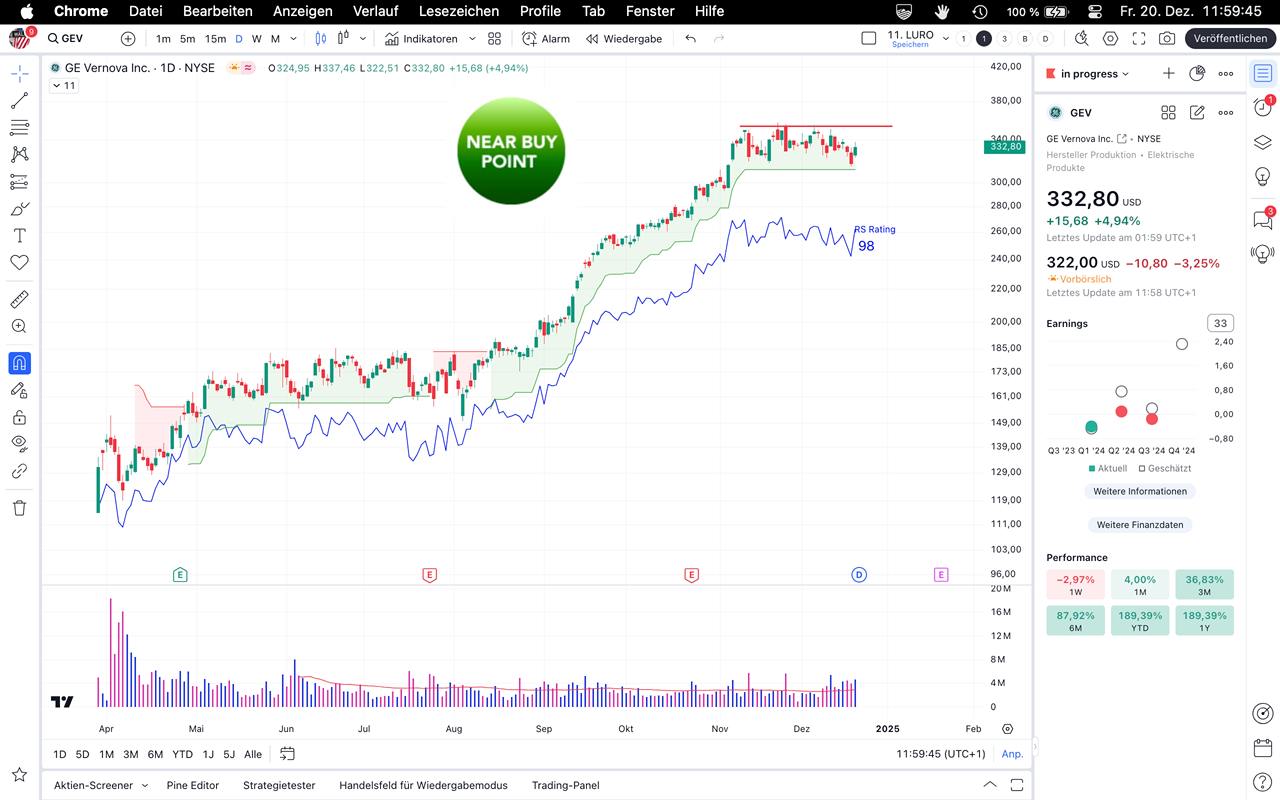Click the Weitere Finanzdaten button

[1140, 525]
